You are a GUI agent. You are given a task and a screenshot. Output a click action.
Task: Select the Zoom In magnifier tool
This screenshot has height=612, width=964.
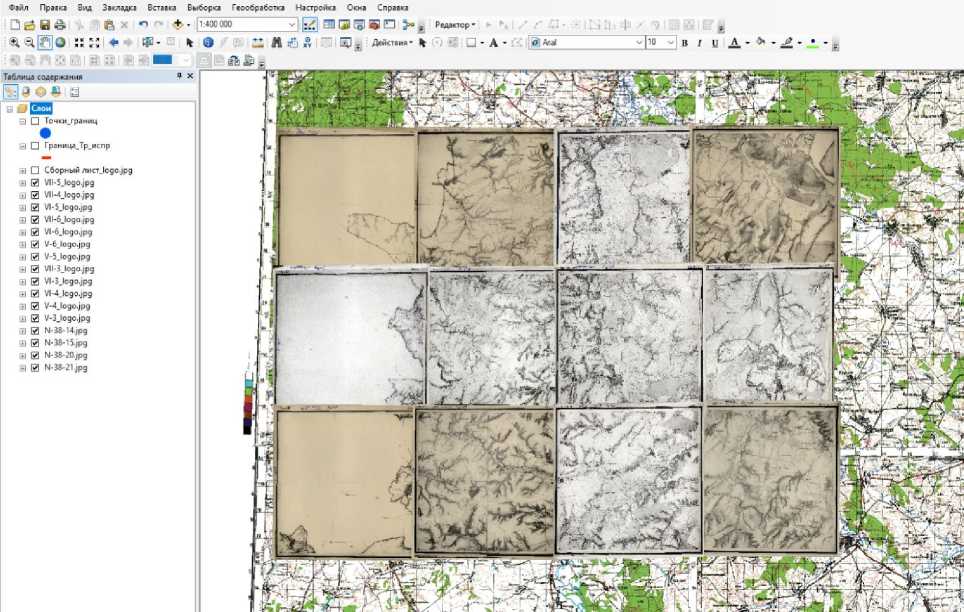pyautogui.click(x=14, y=43)
